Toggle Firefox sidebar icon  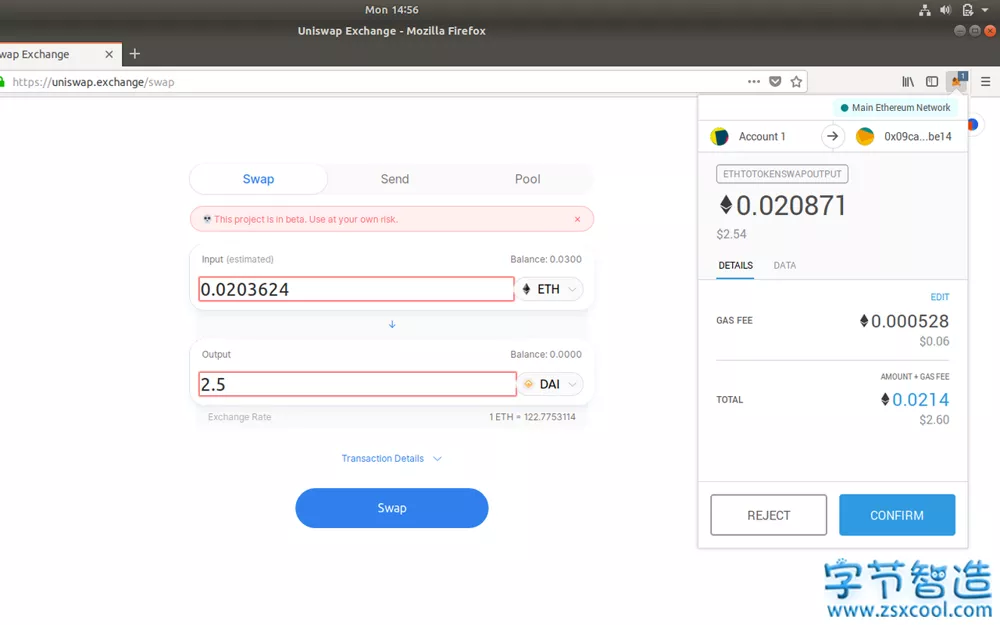932,82
